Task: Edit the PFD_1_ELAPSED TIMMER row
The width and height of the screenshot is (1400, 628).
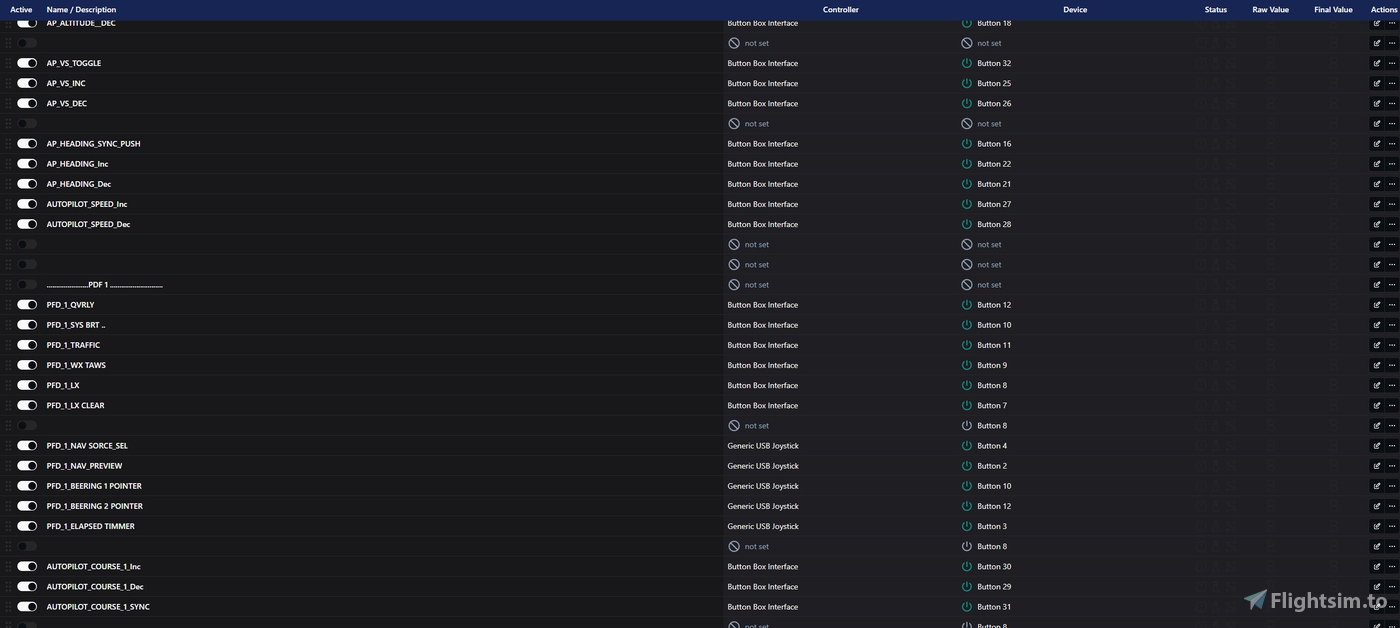Action: click(x=1376, y=526)
